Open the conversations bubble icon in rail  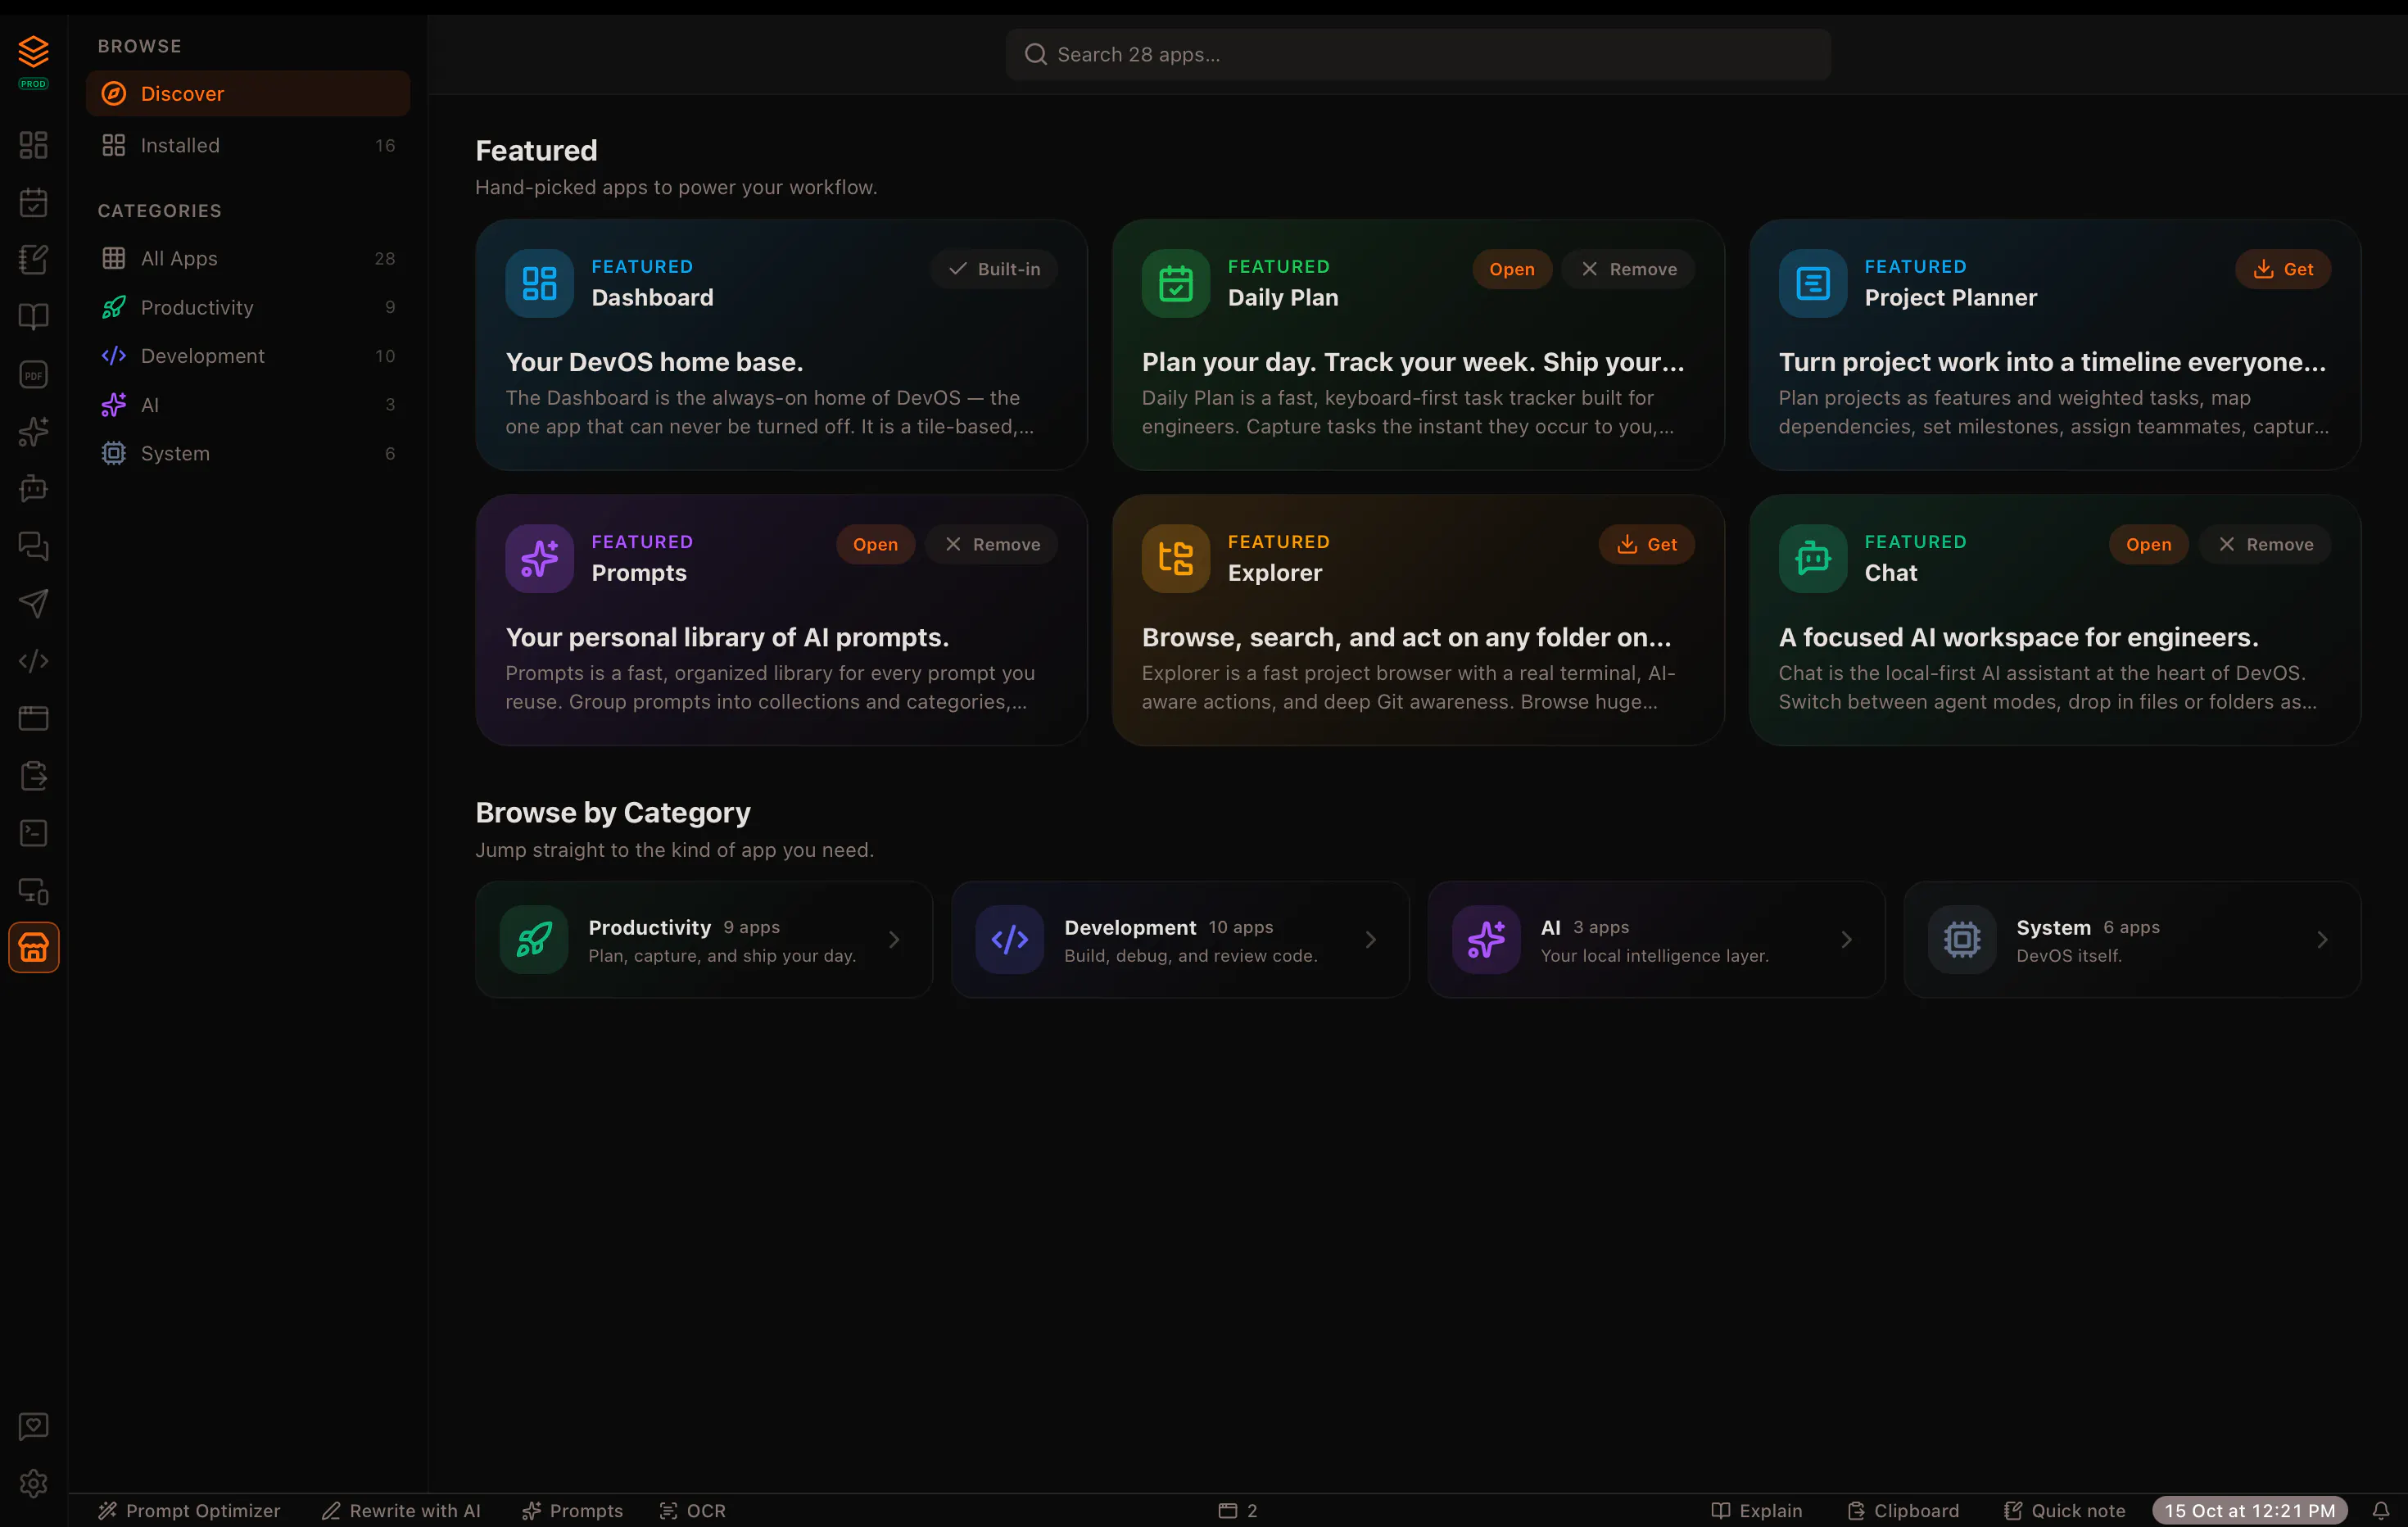click(x=33, y=546)
